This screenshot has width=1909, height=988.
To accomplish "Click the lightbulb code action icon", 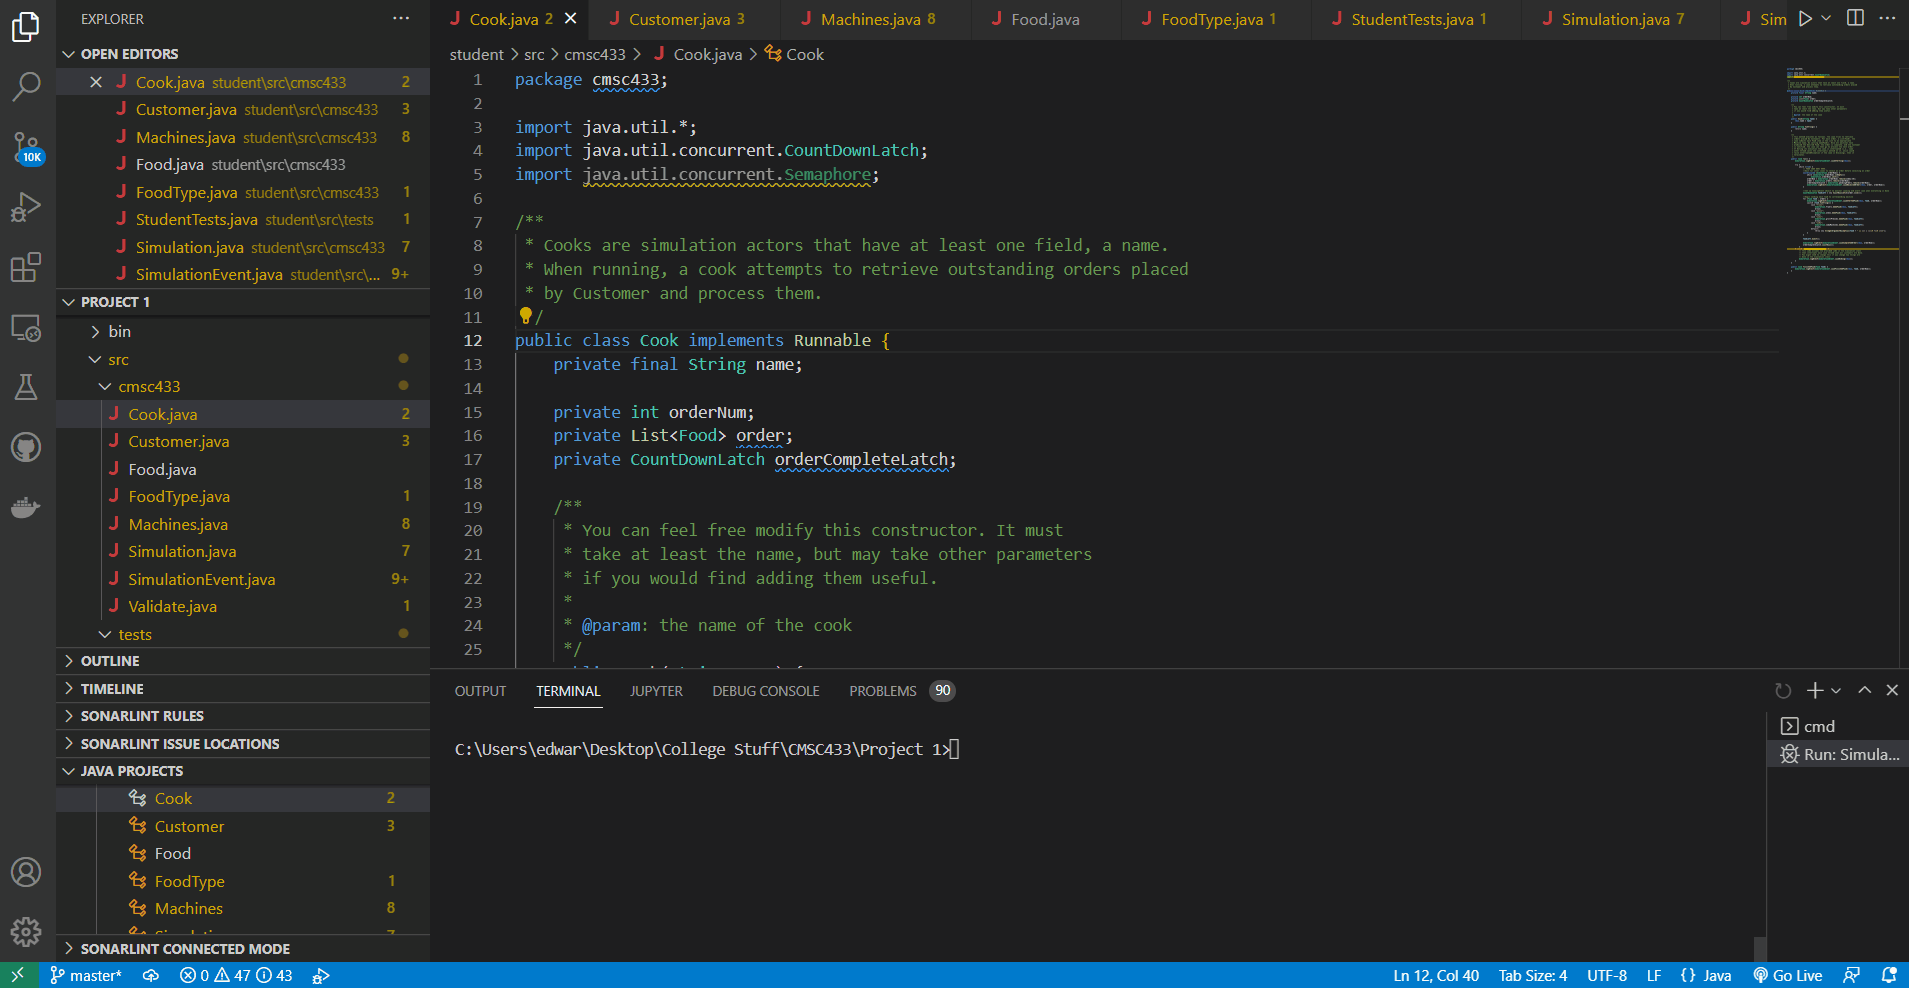I will click(x=525, y=316).
